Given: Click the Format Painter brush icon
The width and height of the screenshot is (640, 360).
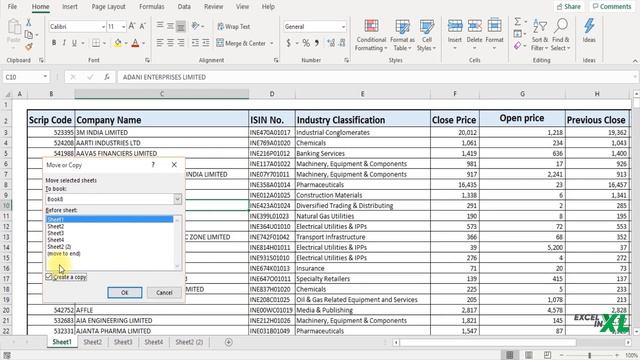Looking at the screenshot, I should tap(29, 47).
